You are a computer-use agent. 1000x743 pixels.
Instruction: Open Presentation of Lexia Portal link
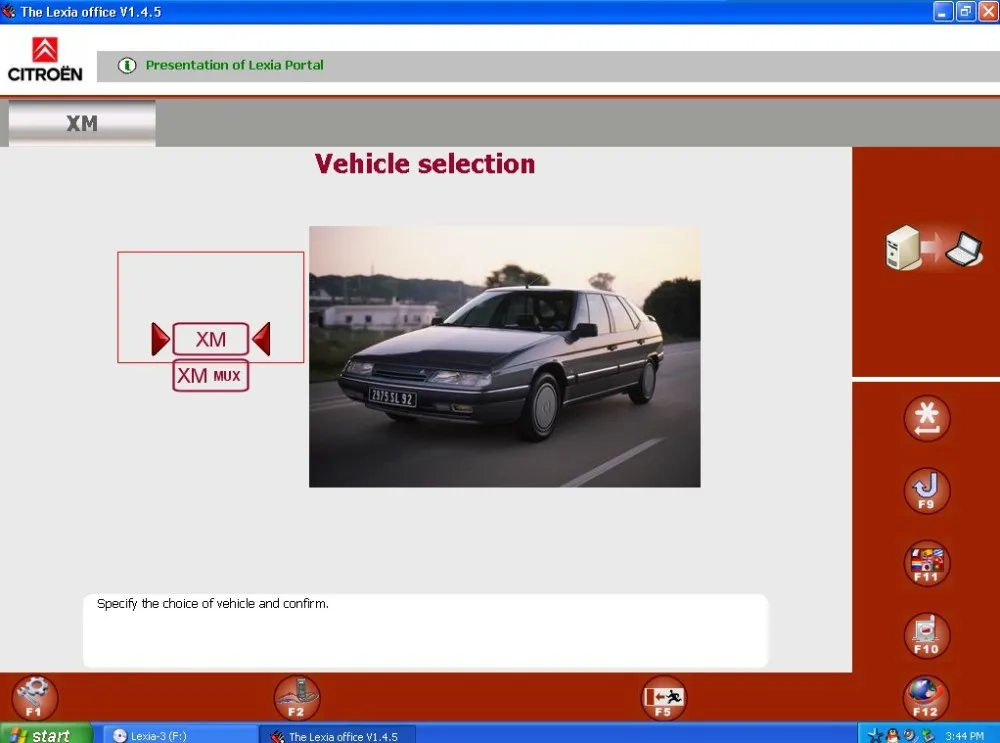pyautogui.click(x=234, y=65)
